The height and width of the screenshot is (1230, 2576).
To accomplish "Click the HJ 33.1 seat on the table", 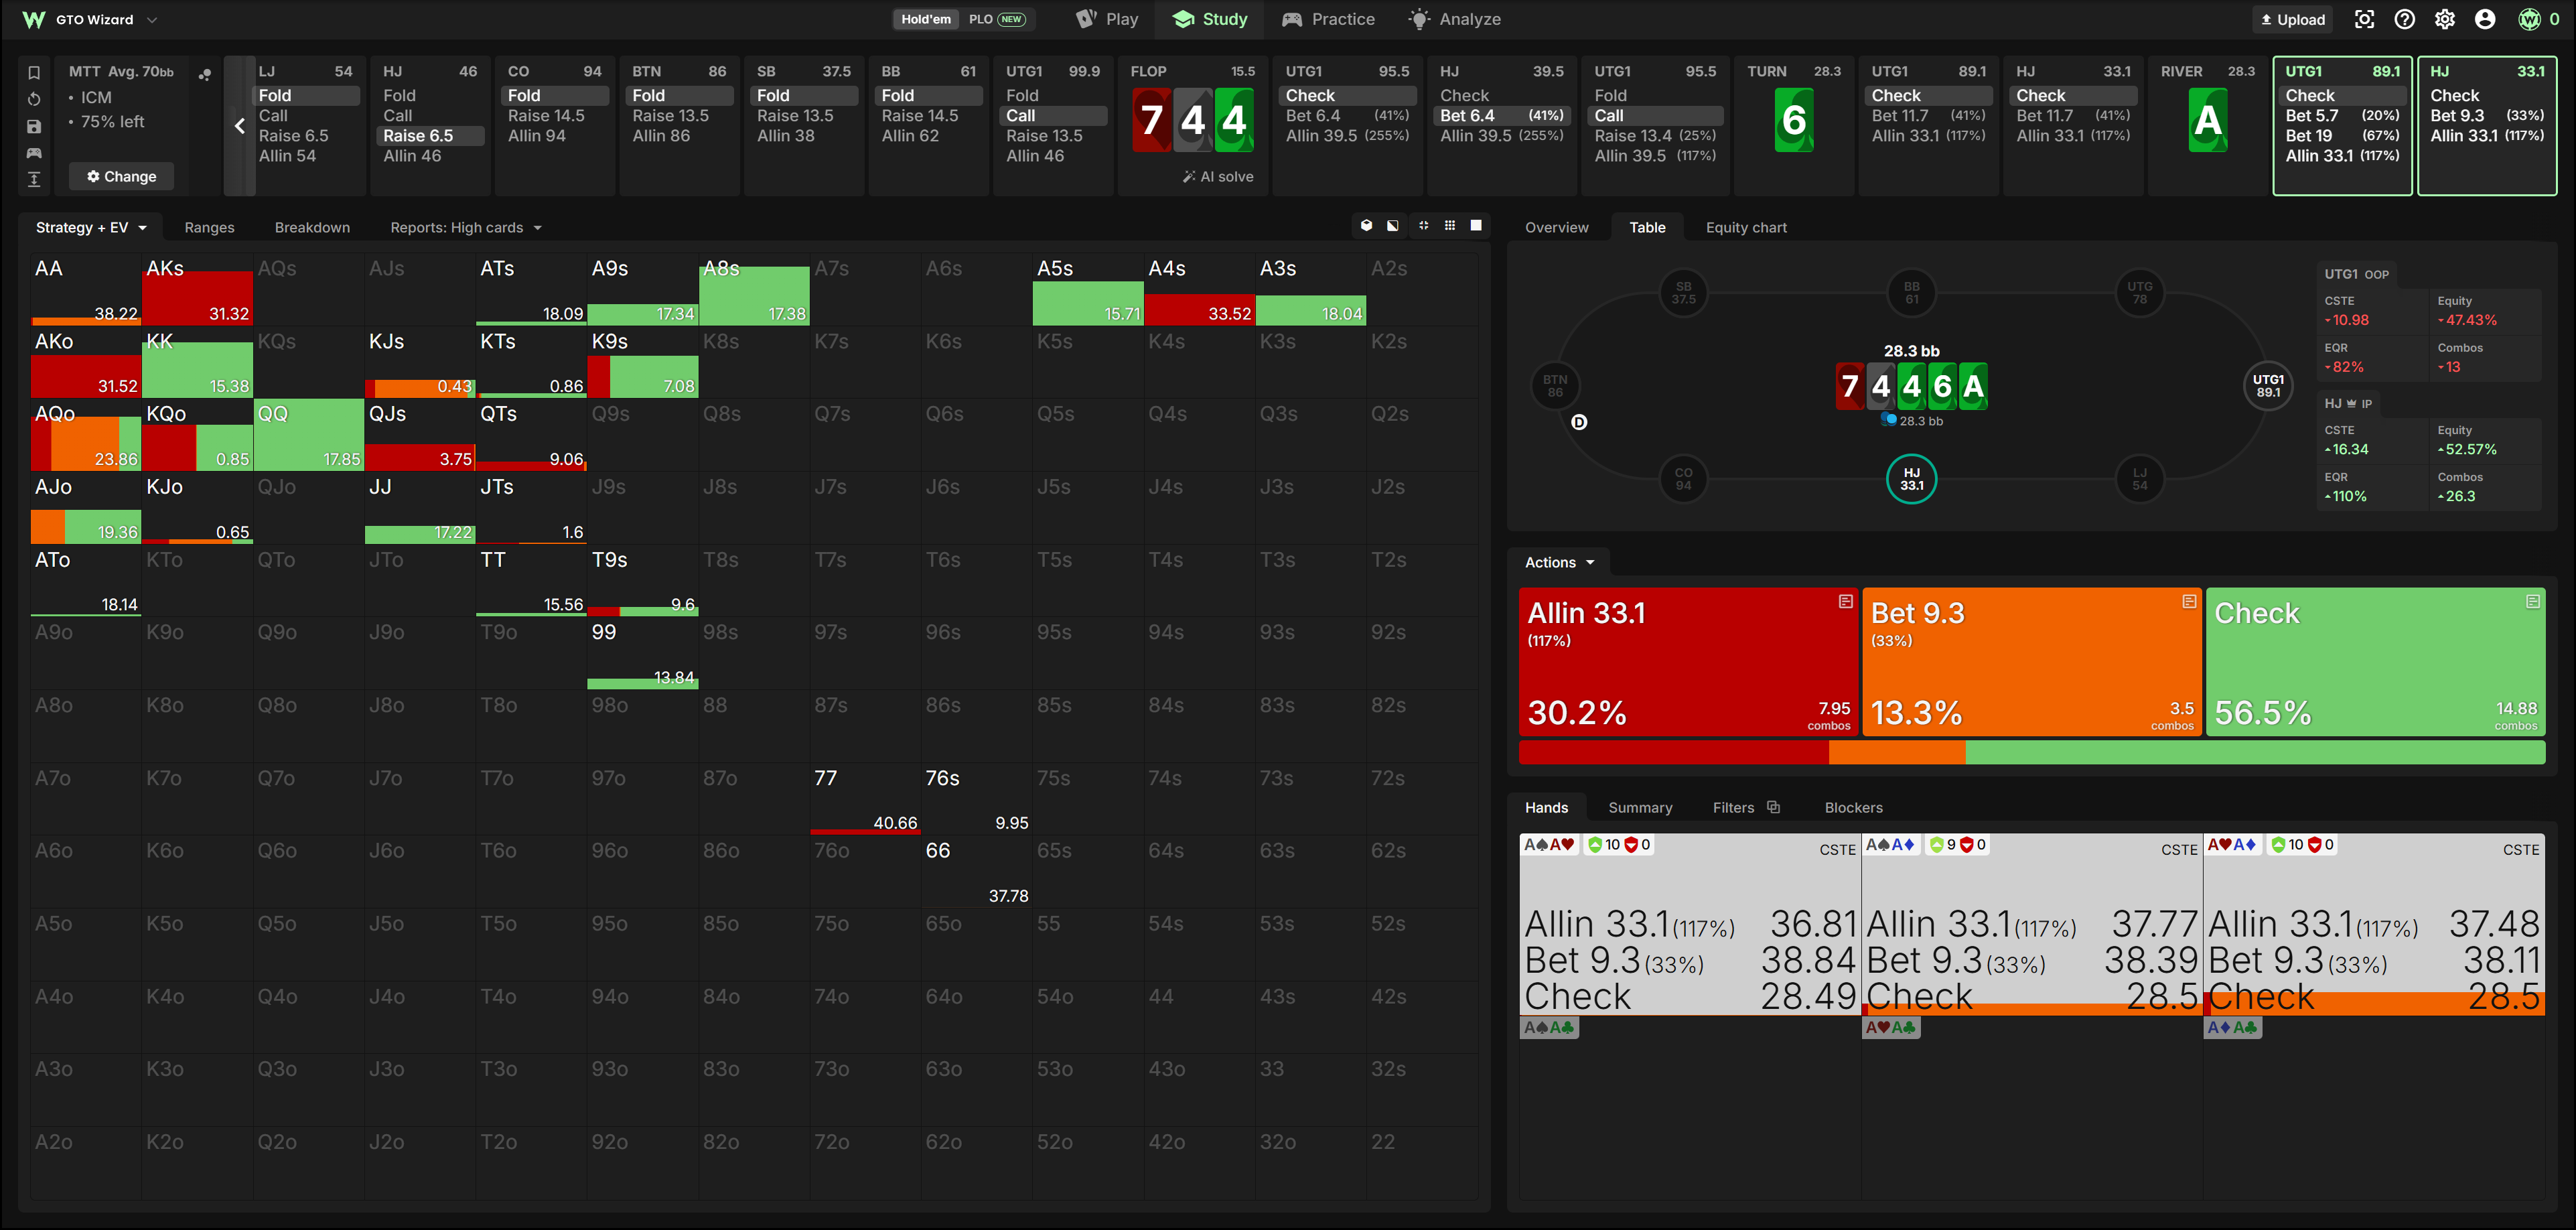I will pyautogui.click(x=1911, y=479).
